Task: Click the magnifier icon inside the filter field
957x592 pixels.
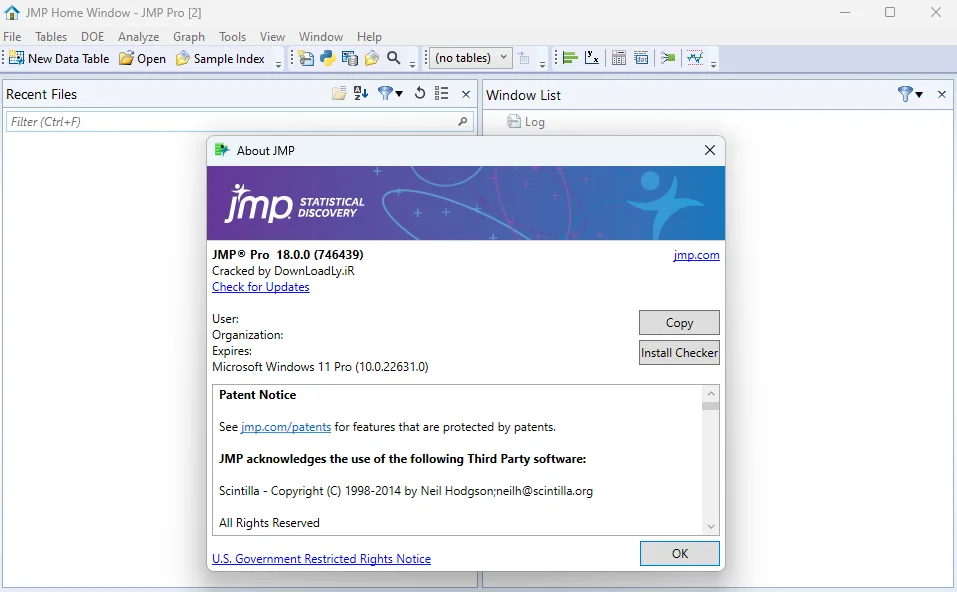Action: pos(463,121)
